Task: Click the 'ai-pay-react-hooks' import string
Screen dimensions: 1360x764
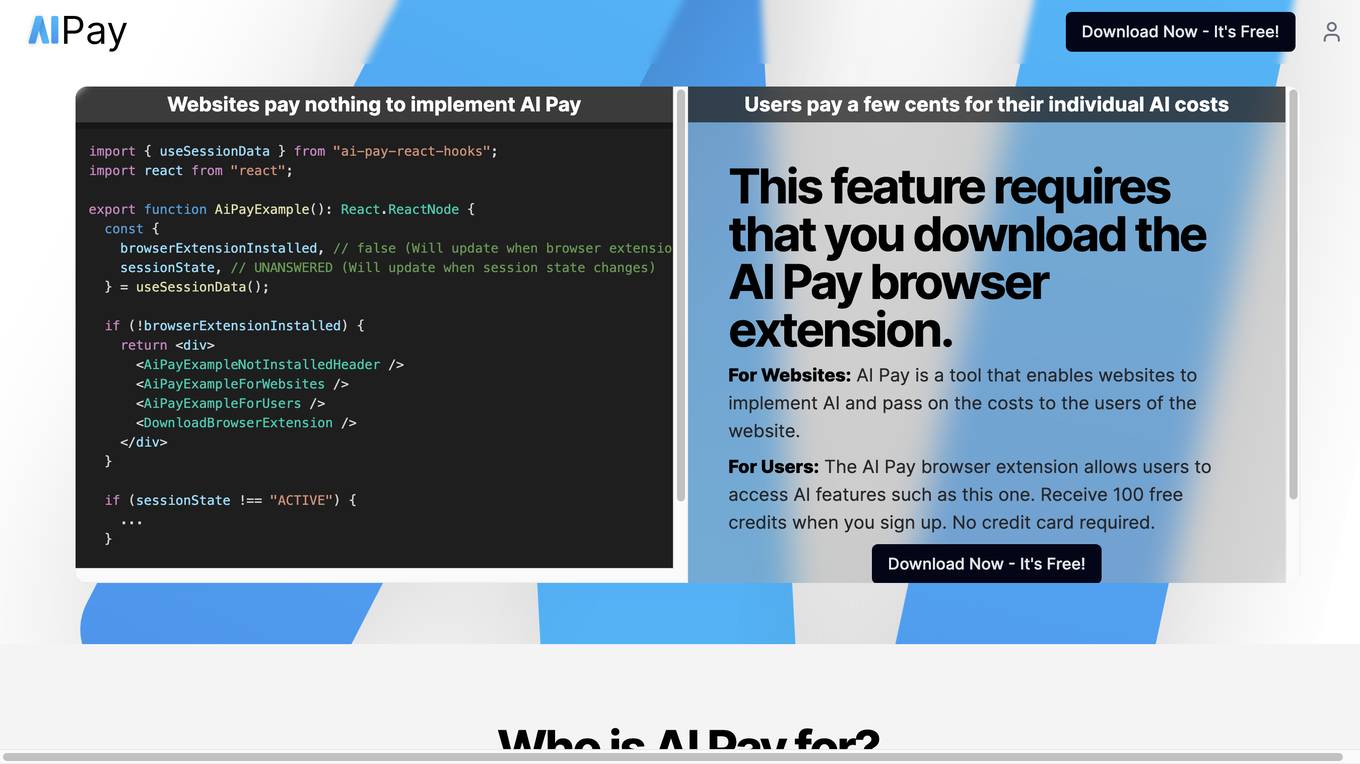Action: click(411, 151)
